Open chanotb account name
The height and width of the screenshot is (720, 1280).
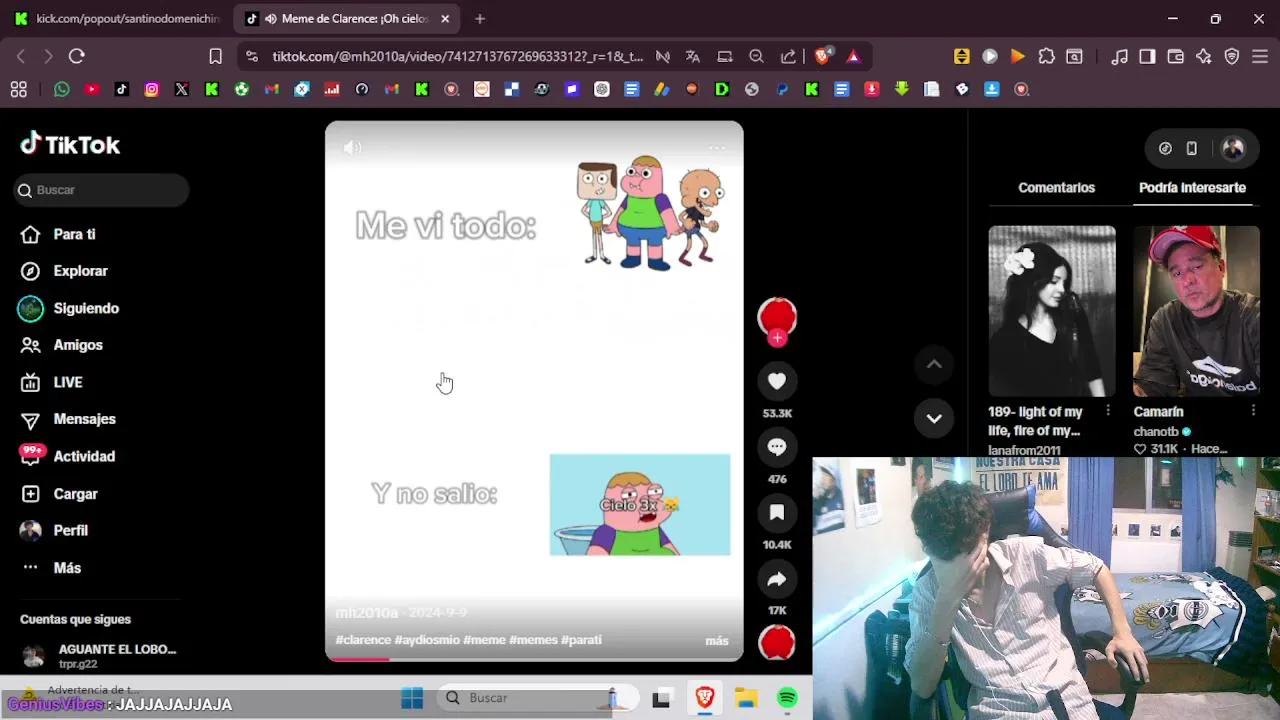(x=1156, y=432)
